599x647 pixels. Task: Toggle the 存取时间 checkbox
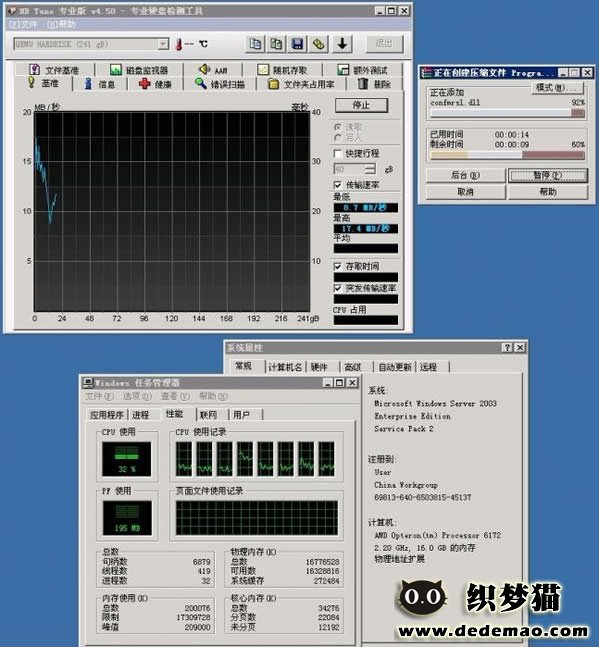pos(337,266)
